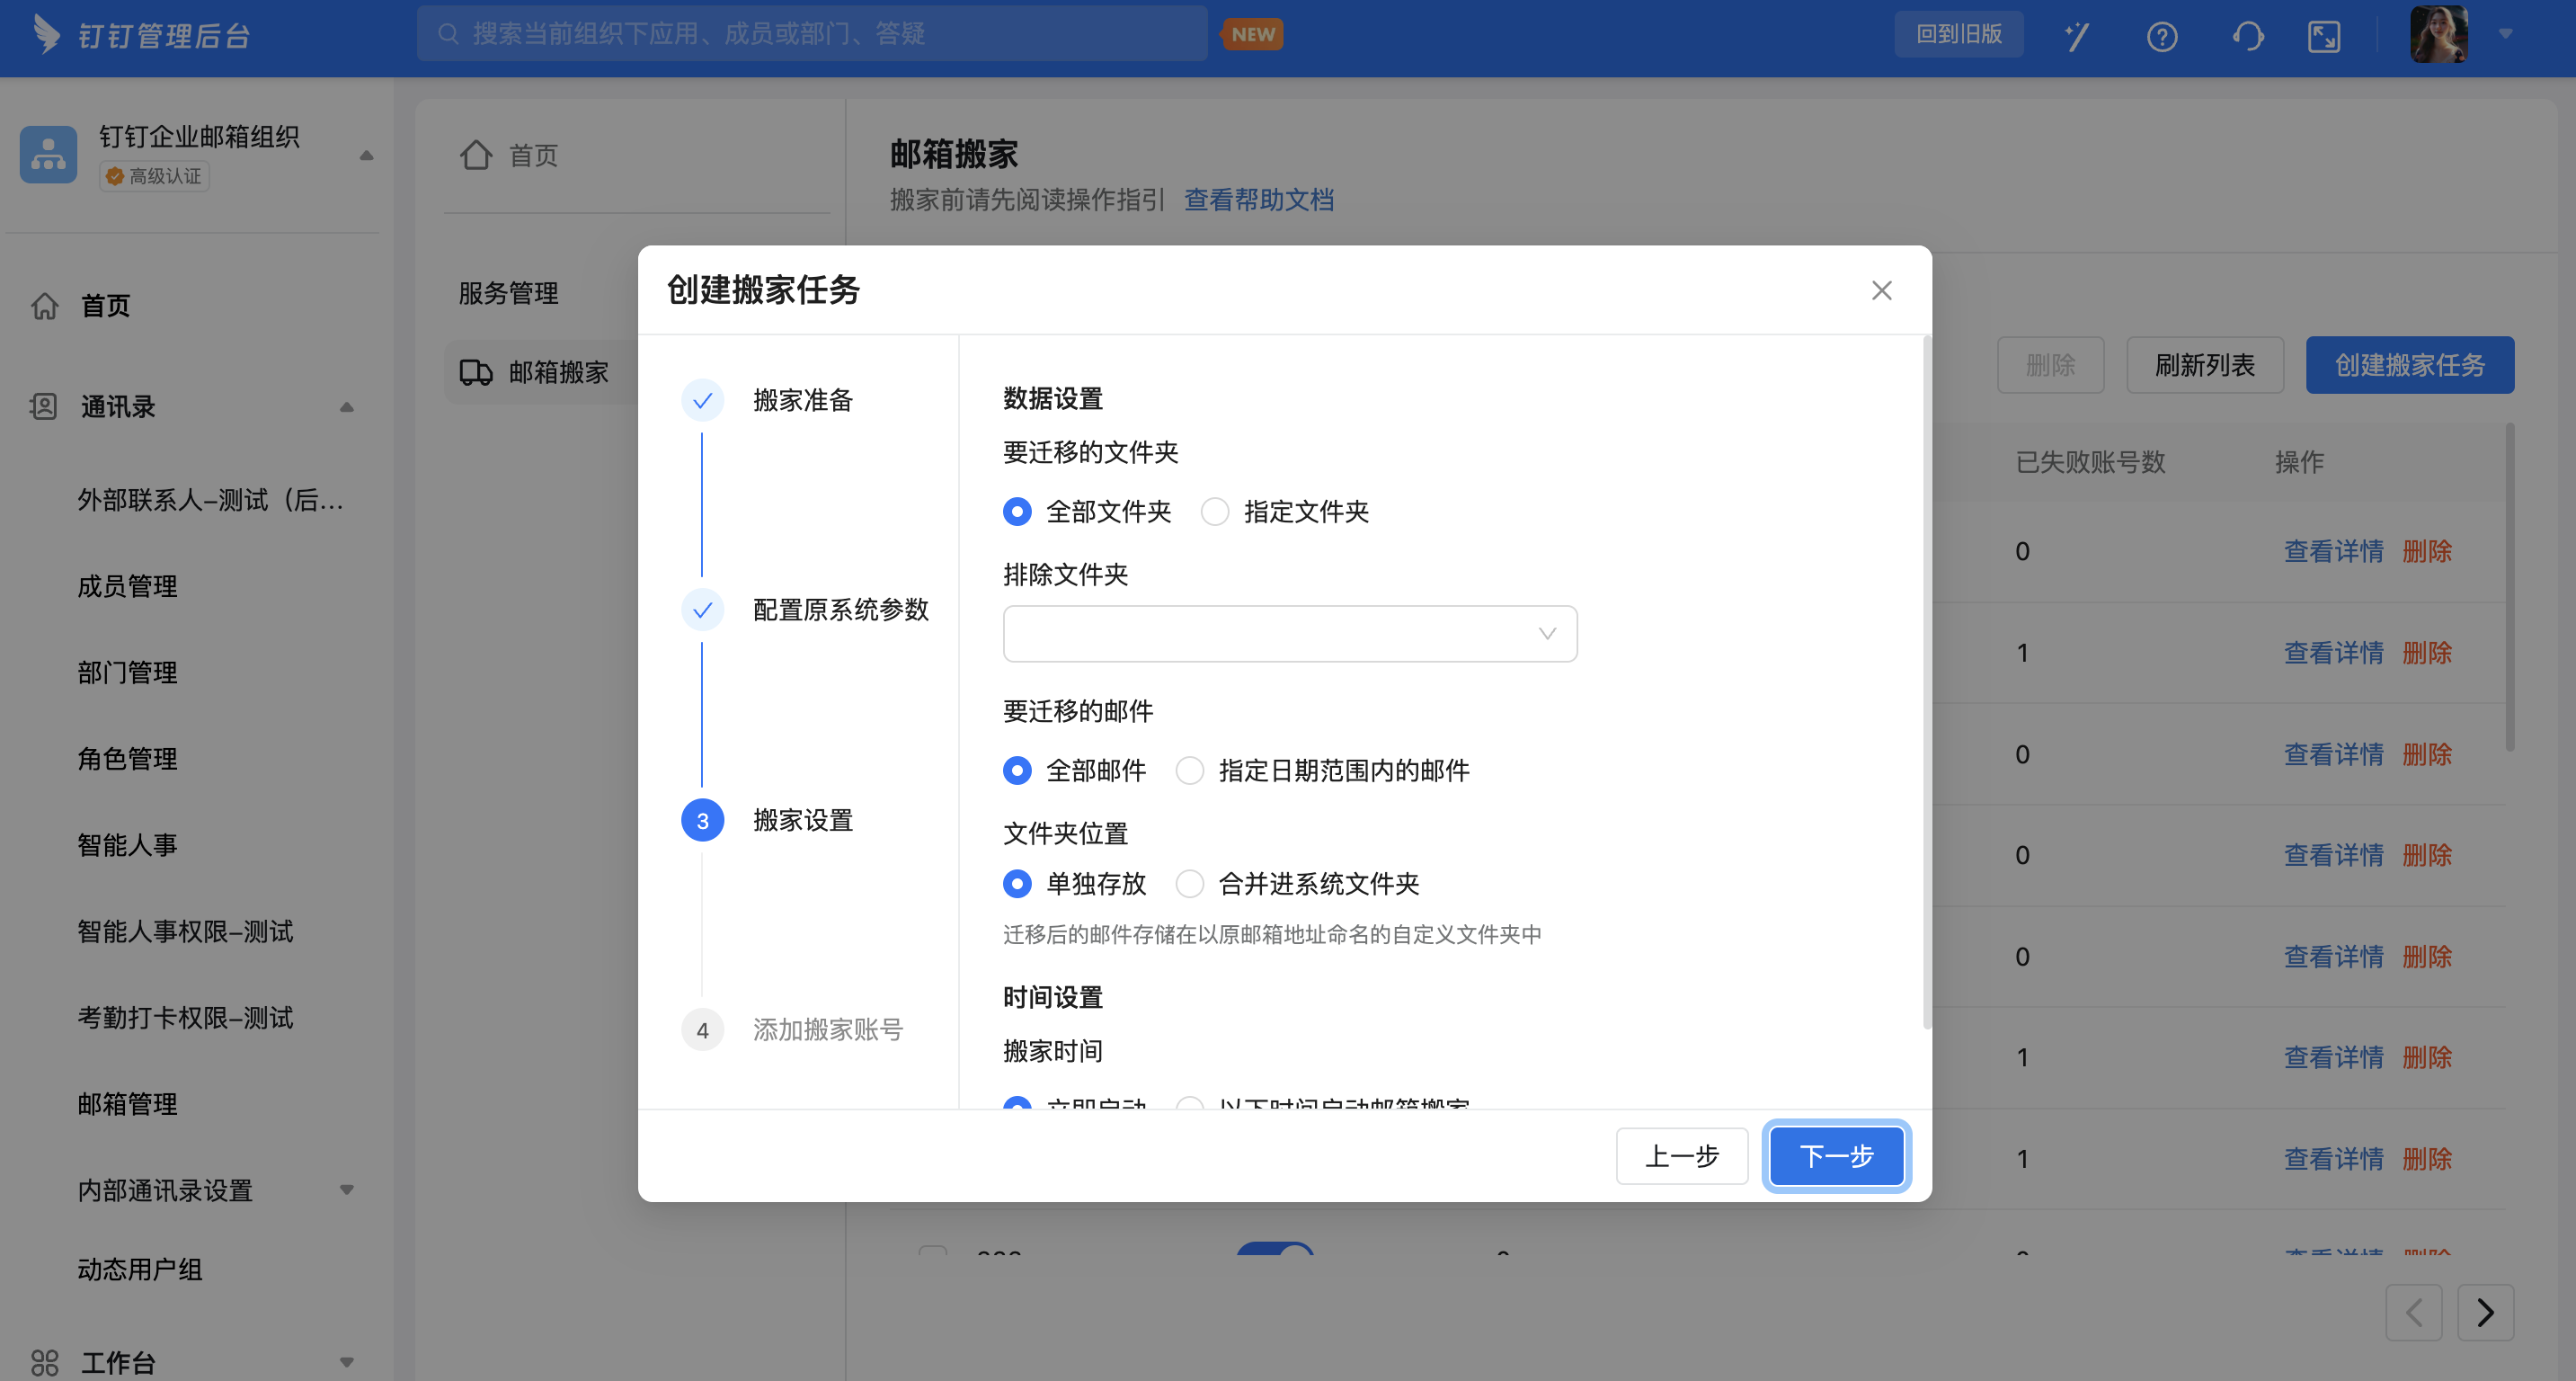This screenshot has height=1381, width=2576.
Task: Go to the previous page arrow
Action: (2414, 1312)
